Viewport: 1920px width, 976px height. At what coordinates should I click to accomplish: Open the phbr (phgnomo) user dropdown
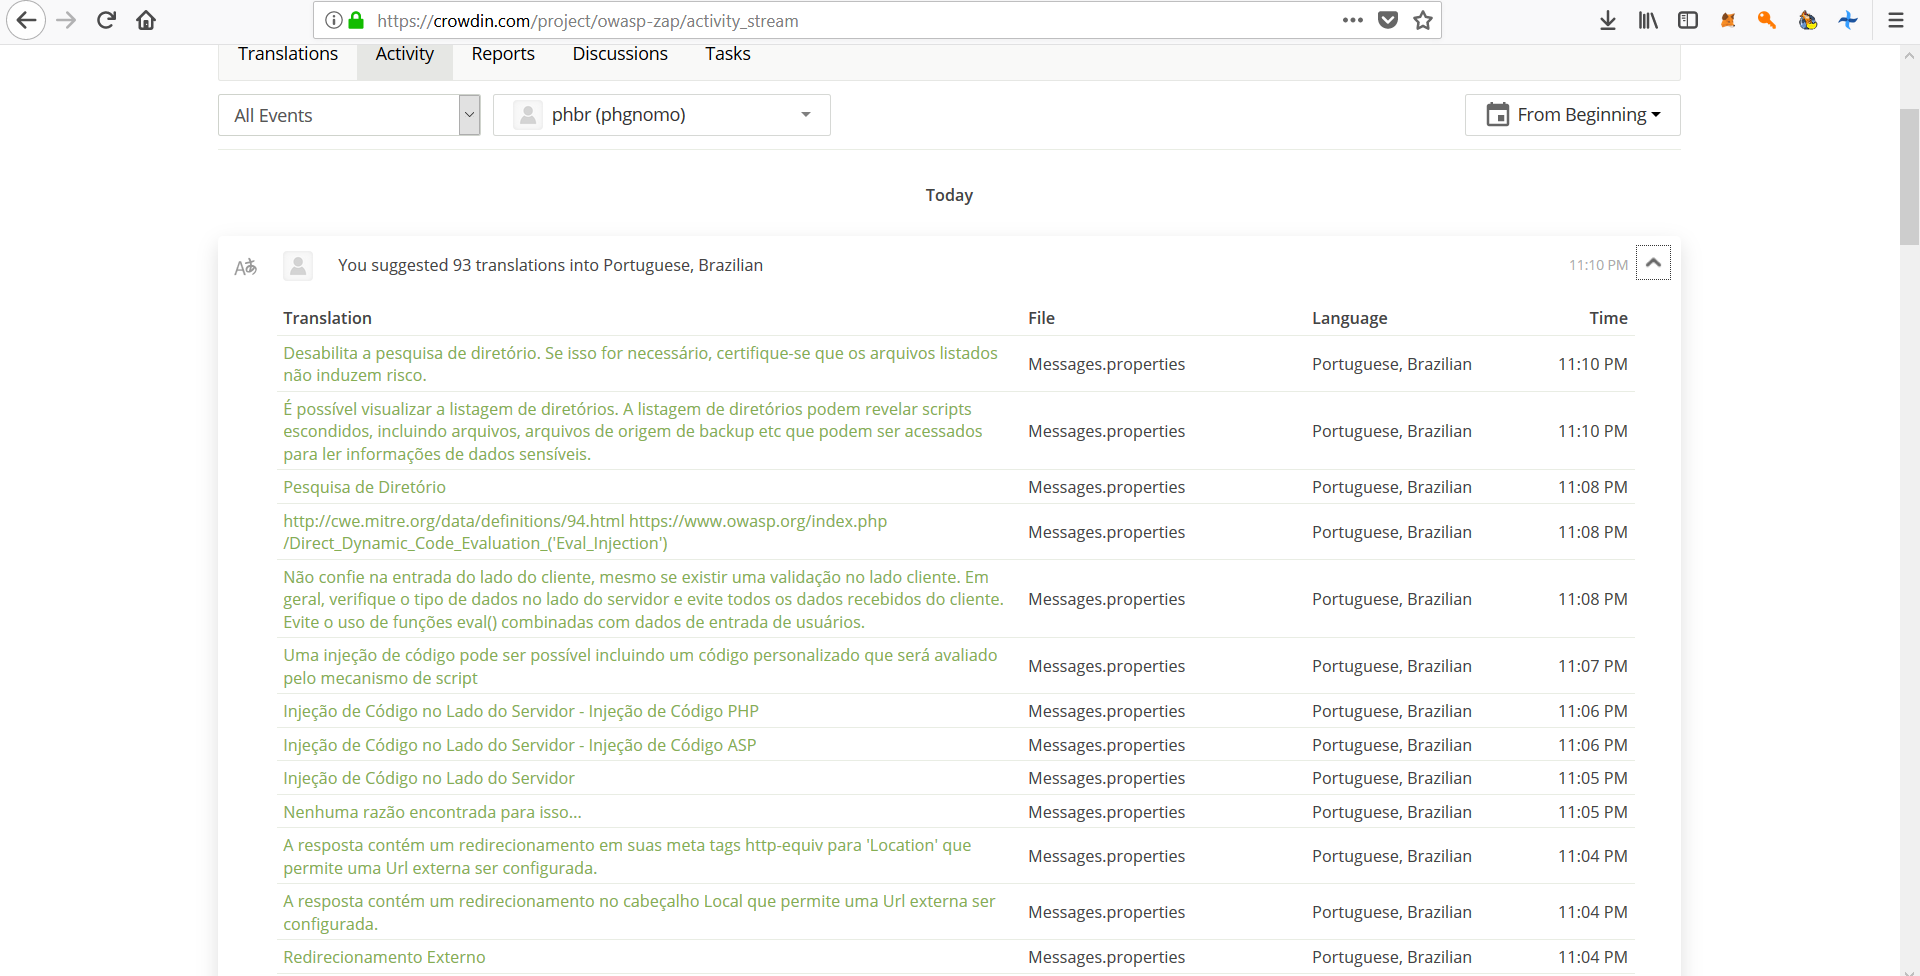[x=662, y=115]
